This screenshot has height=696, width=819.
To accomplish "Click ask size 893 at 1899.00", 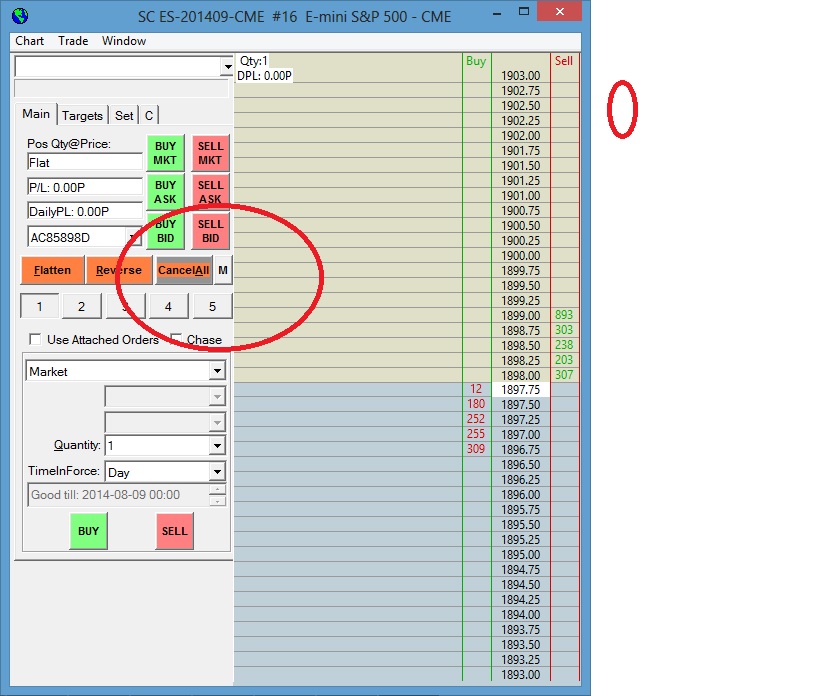I will pyautogui.click(x=564, y=315).
